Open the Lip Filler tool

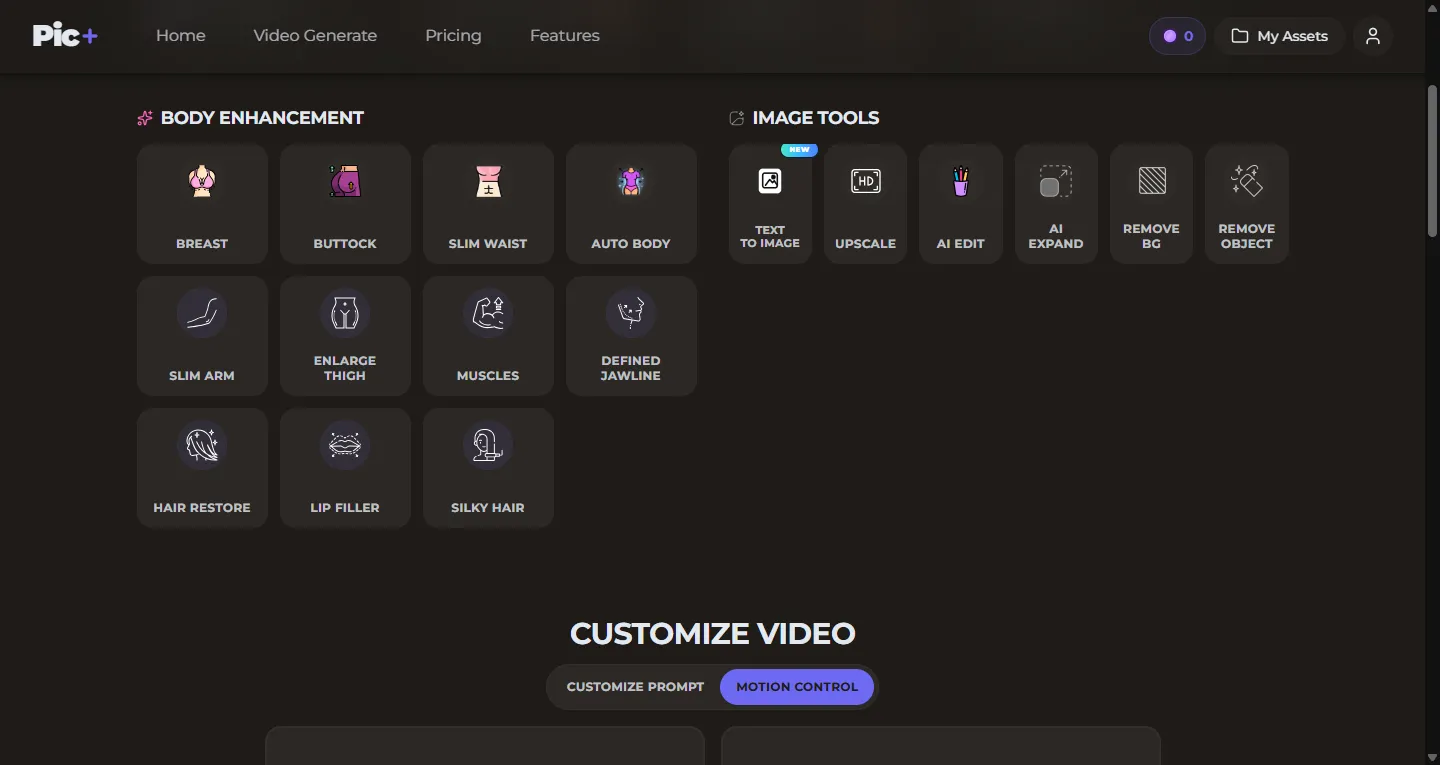click(x=345, y=468)
